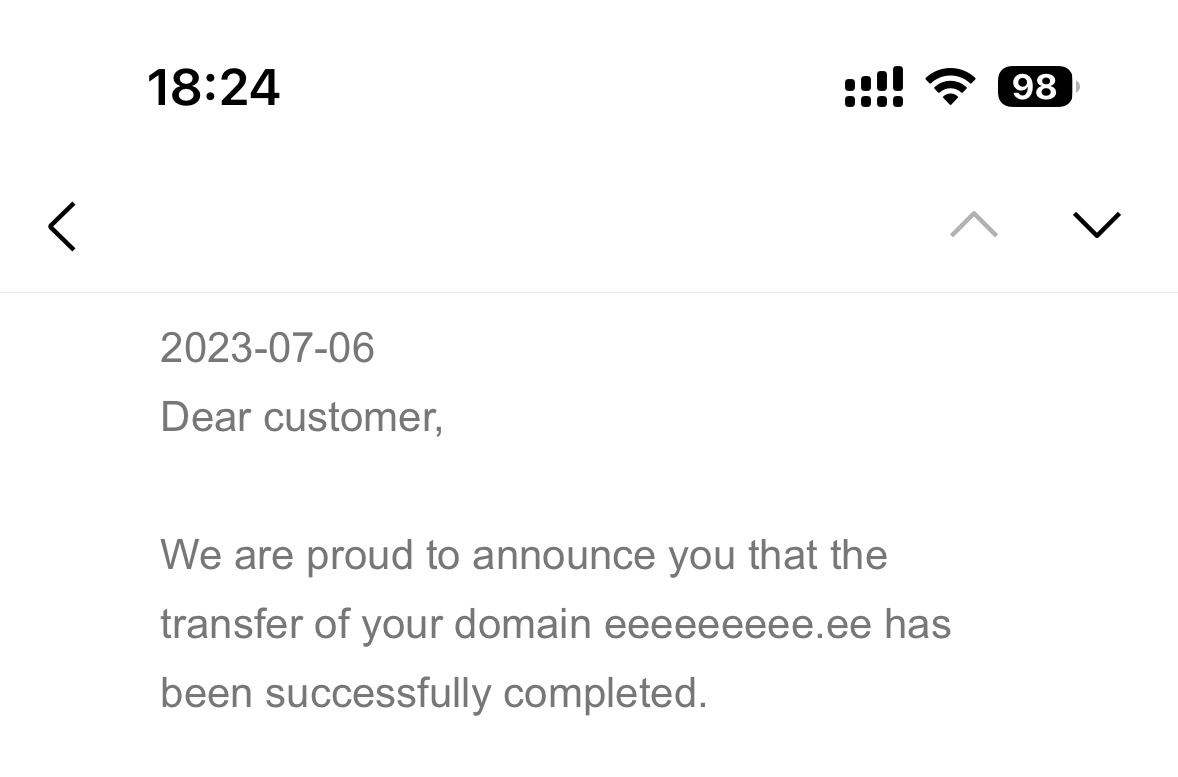Tap the word "Dear" at the greeting start

pyautogui.click(x=205, y=417)
